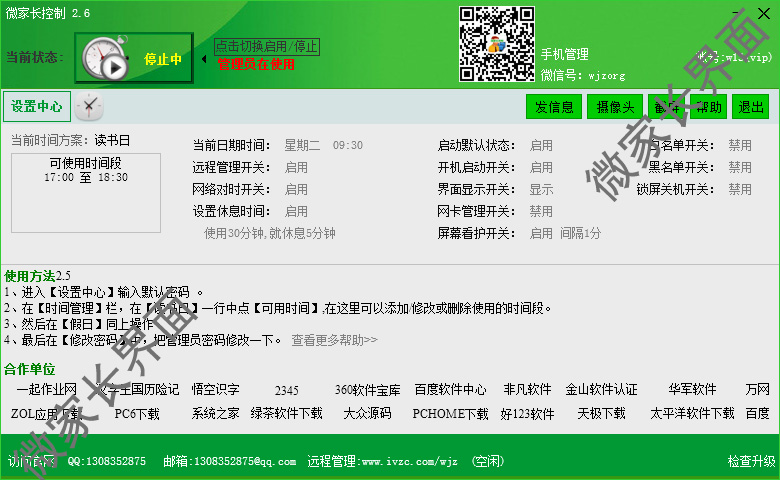This screenshot has height=480, width=780.
Task: Click the 间隔1分 interval text
Action: point(581,233)
